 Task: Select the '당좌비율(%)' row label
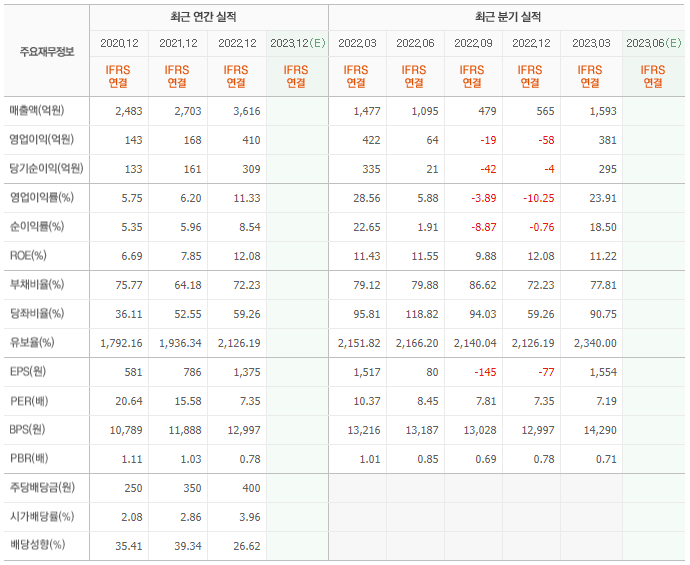point(37,314)
